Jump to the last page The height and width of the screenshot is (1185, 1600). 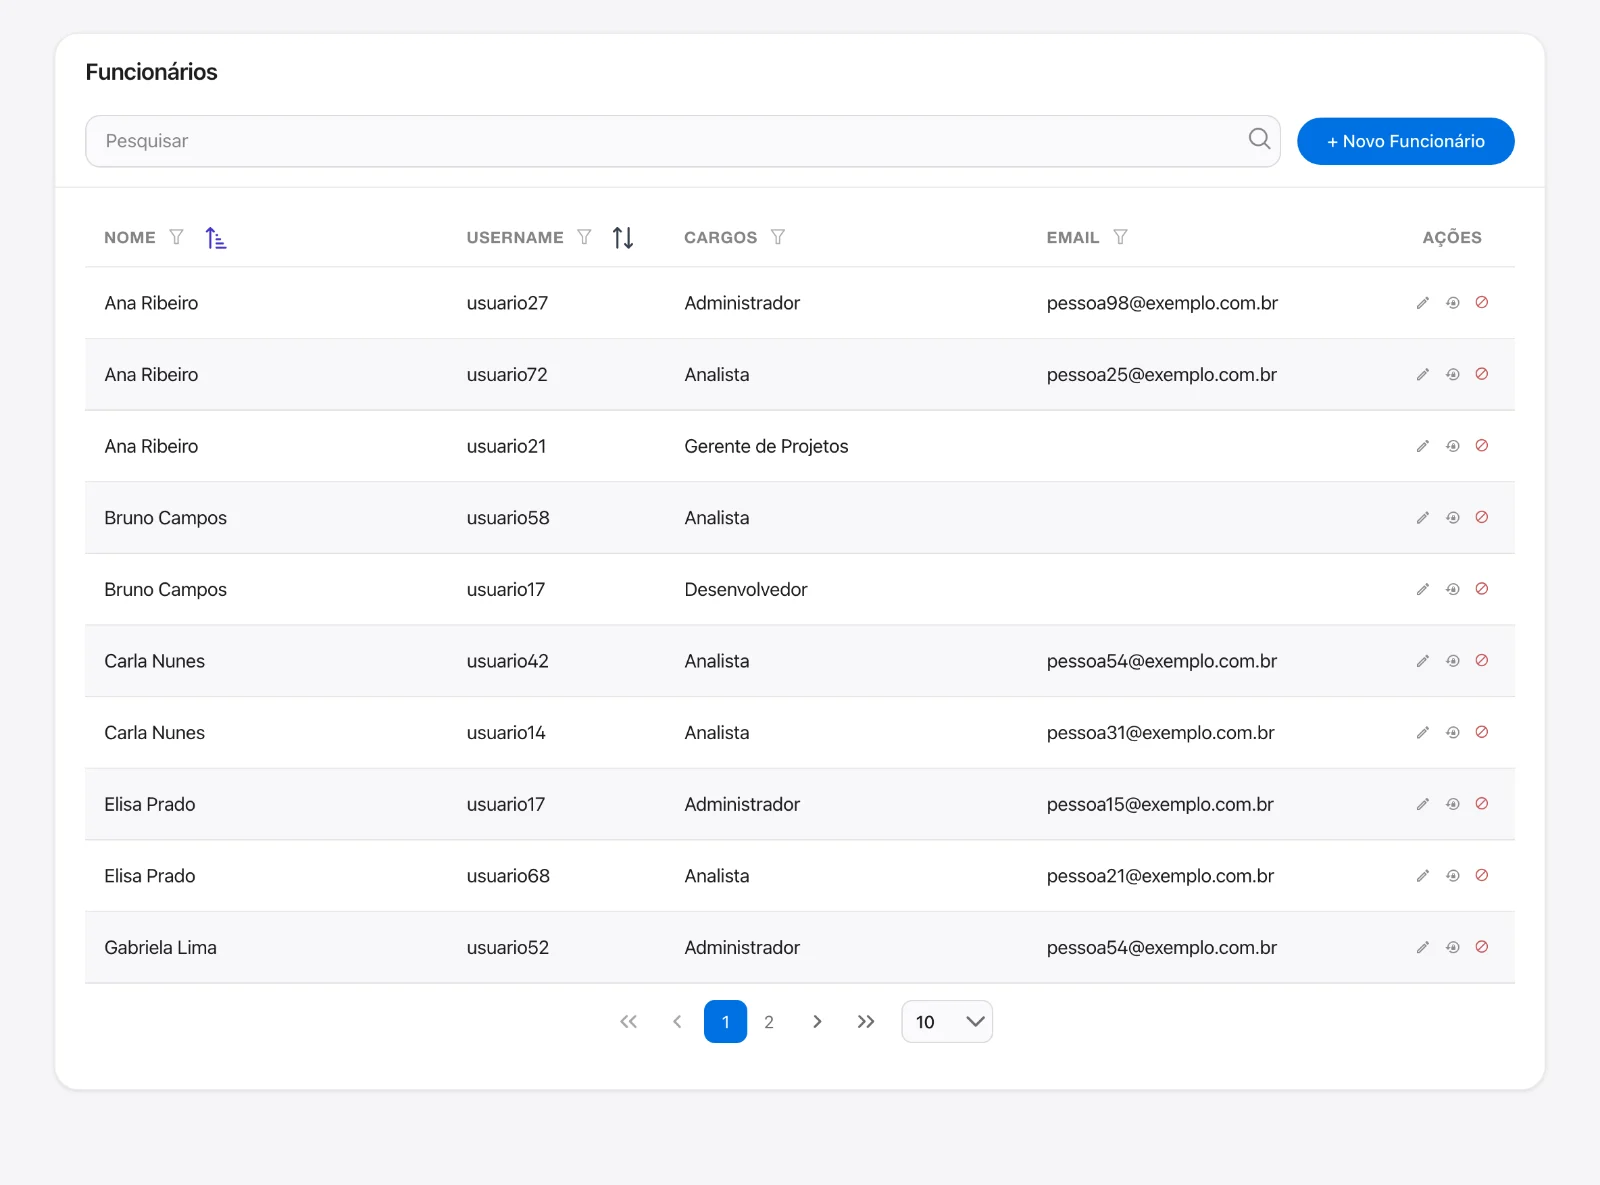point(866,1022)
